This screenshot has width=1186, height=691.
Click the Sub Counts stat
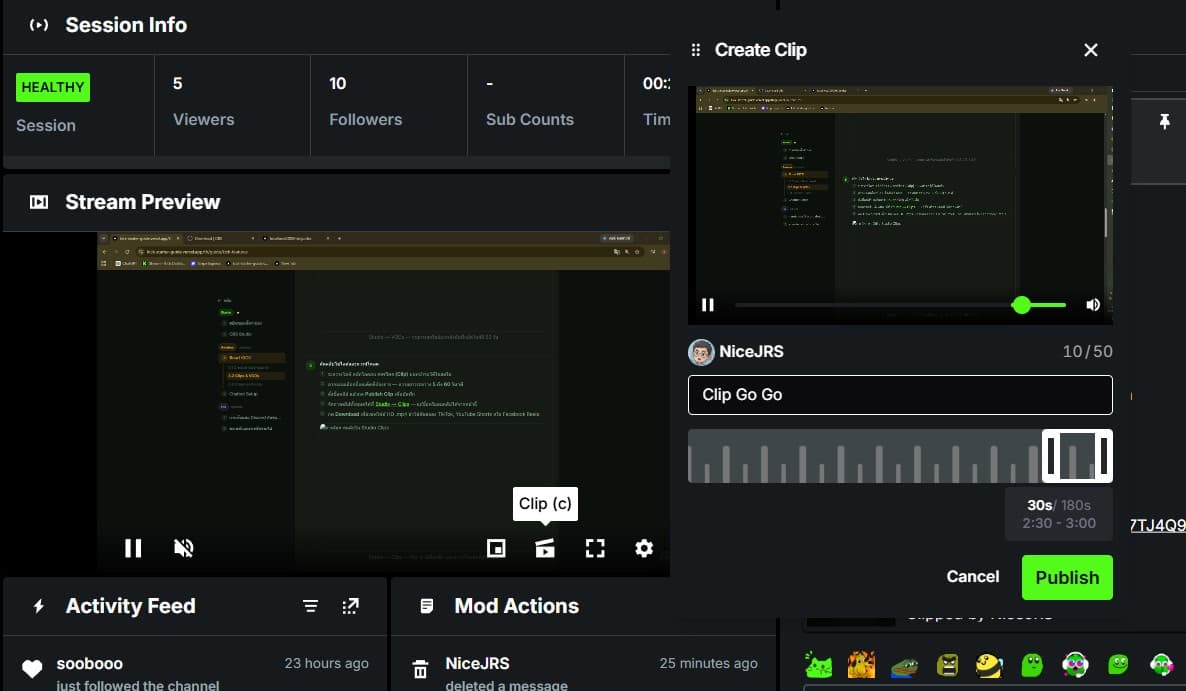point(529,101)
